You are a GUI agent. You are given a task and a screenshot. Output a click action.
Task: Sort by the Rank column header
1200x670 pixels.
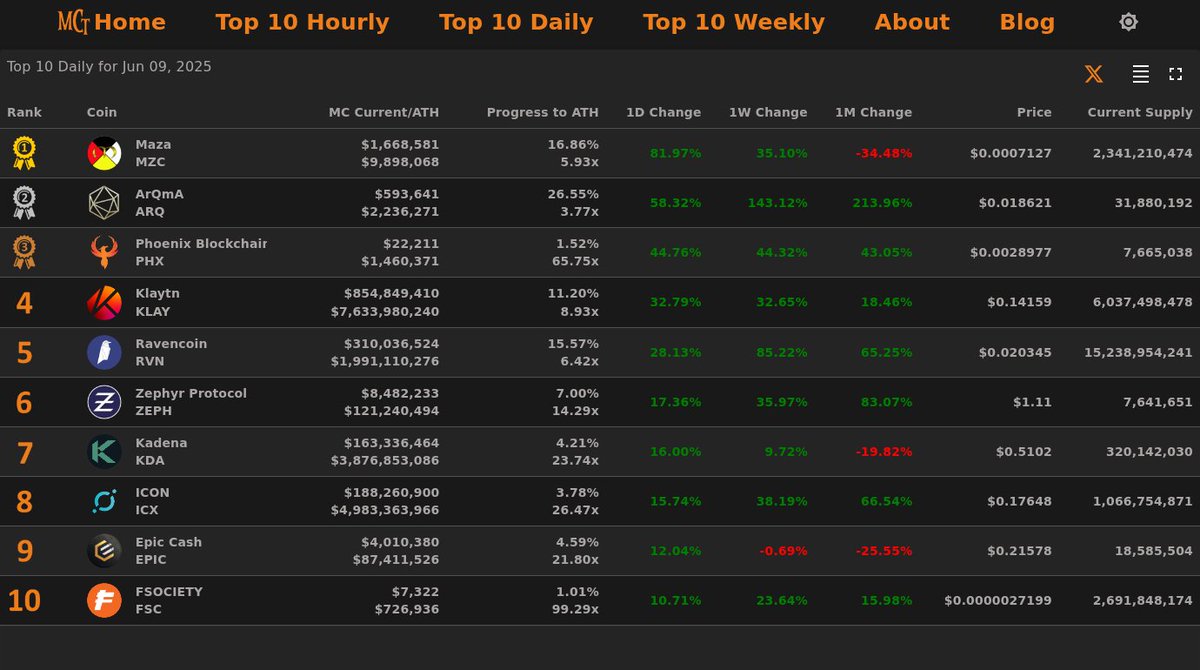25,112
